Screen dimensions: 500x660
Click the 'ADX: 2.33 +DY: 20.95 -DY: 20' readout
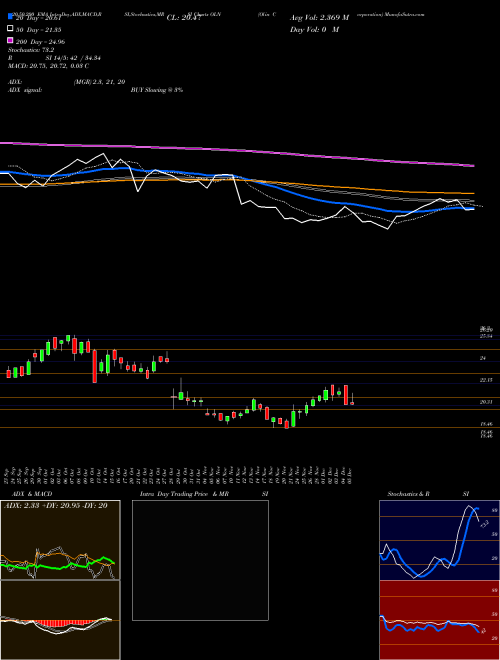(55, 505)
